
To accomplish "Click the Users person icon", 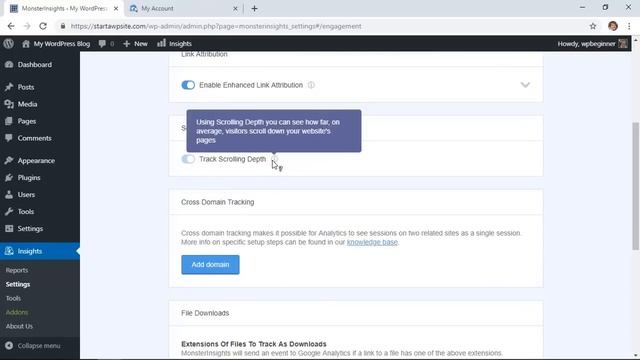I will tap(9, 195).
